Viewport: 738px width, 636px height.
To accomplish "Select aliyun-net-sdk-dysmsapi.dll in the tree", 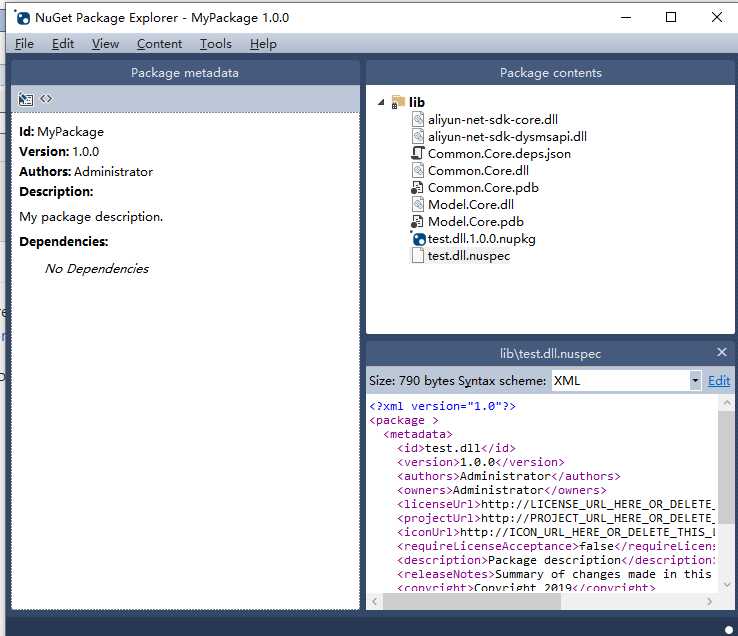I will 507,137.
